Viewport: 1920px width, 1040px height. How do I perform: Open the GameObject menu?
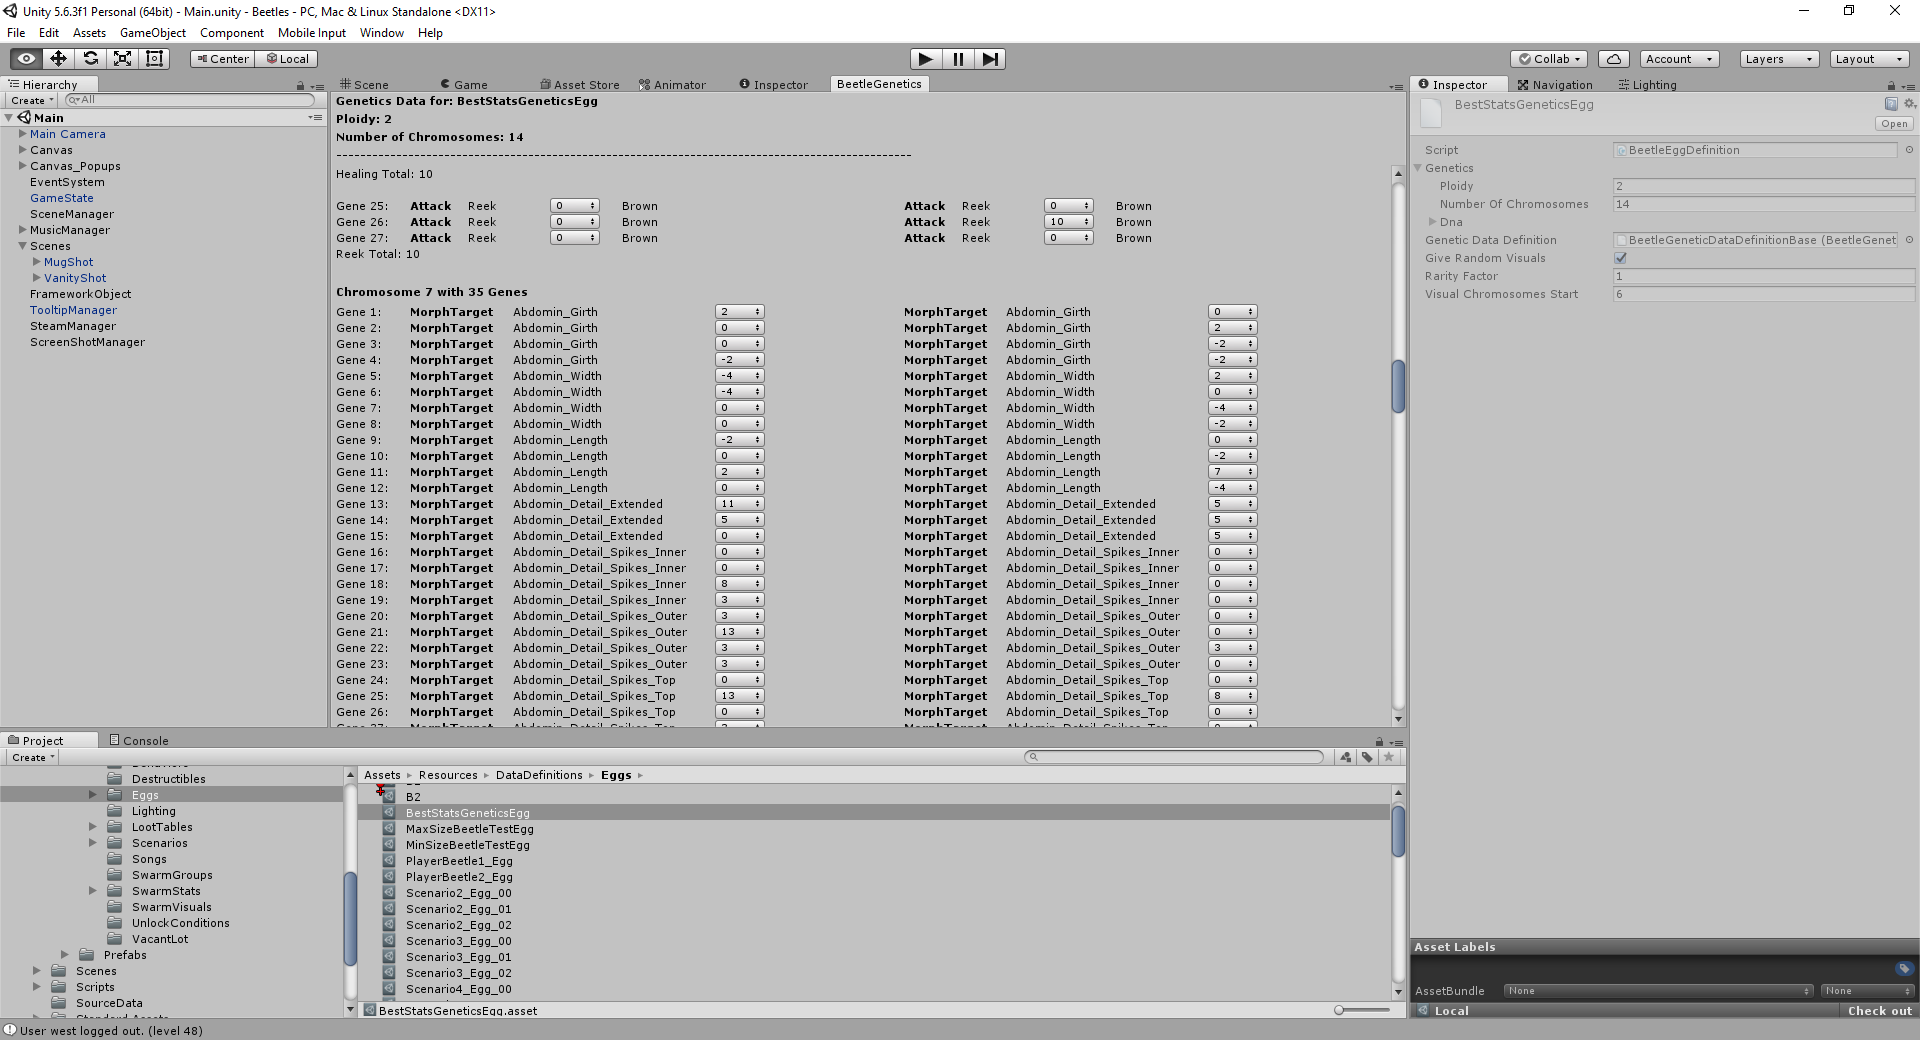152,33
